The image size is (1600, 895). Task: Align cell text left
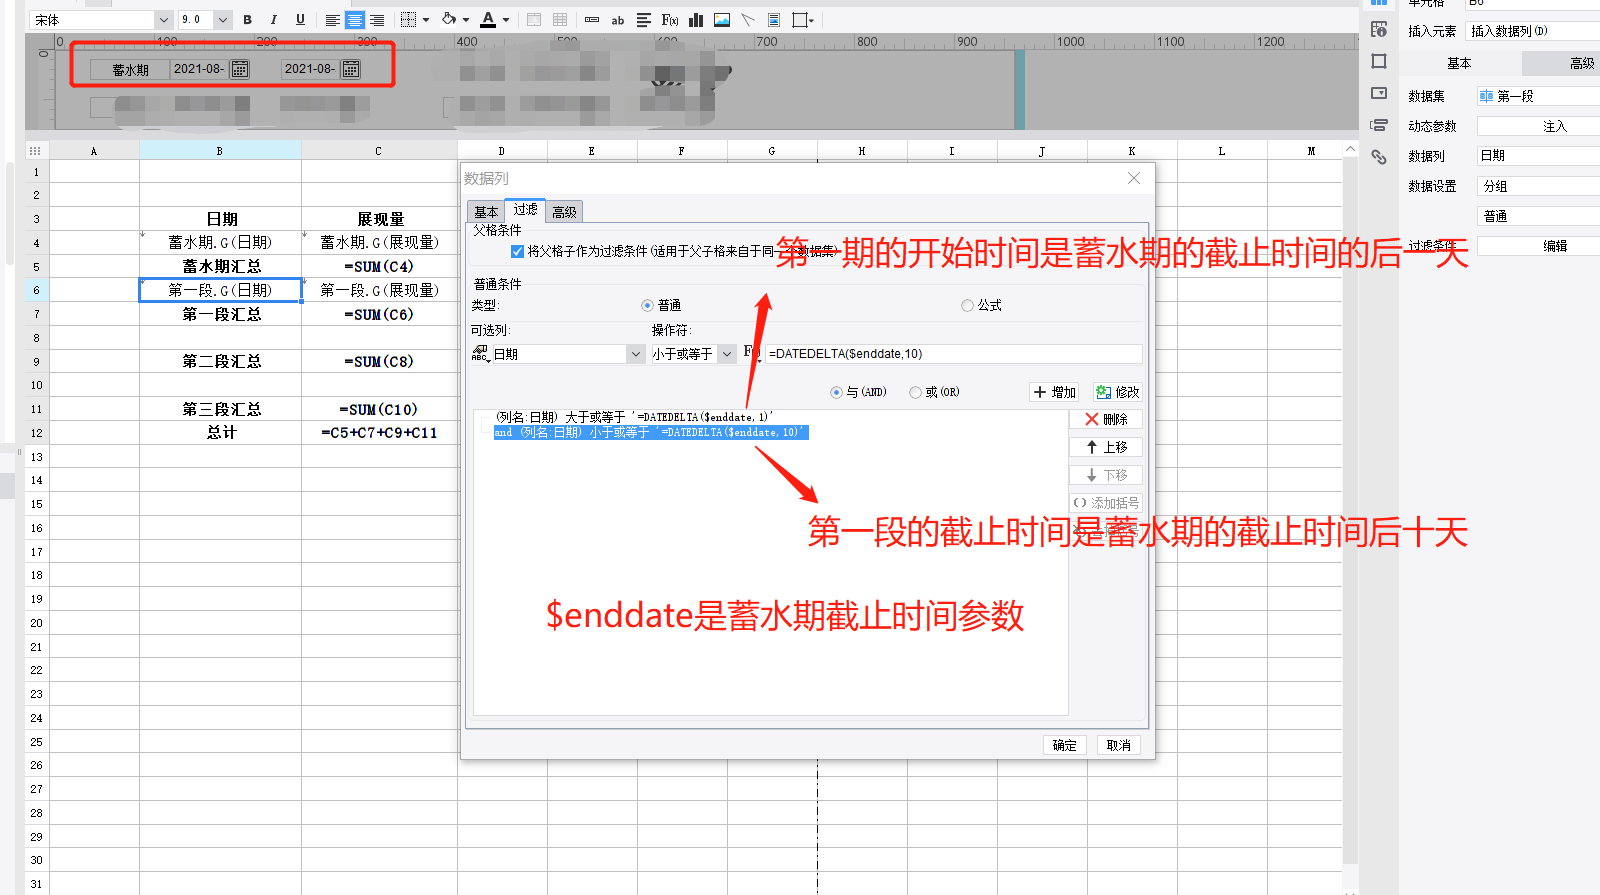tap(333, 20)
